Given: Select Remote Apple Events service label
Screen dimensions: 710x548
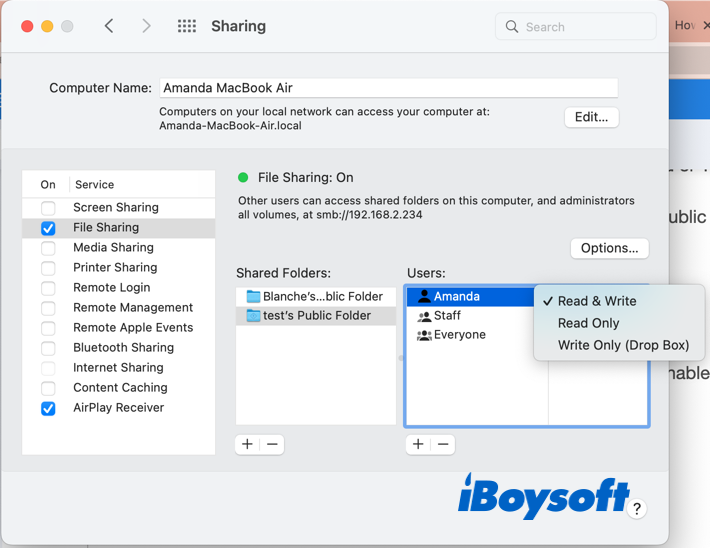Looking at the screenshot, I should [133, 327].
